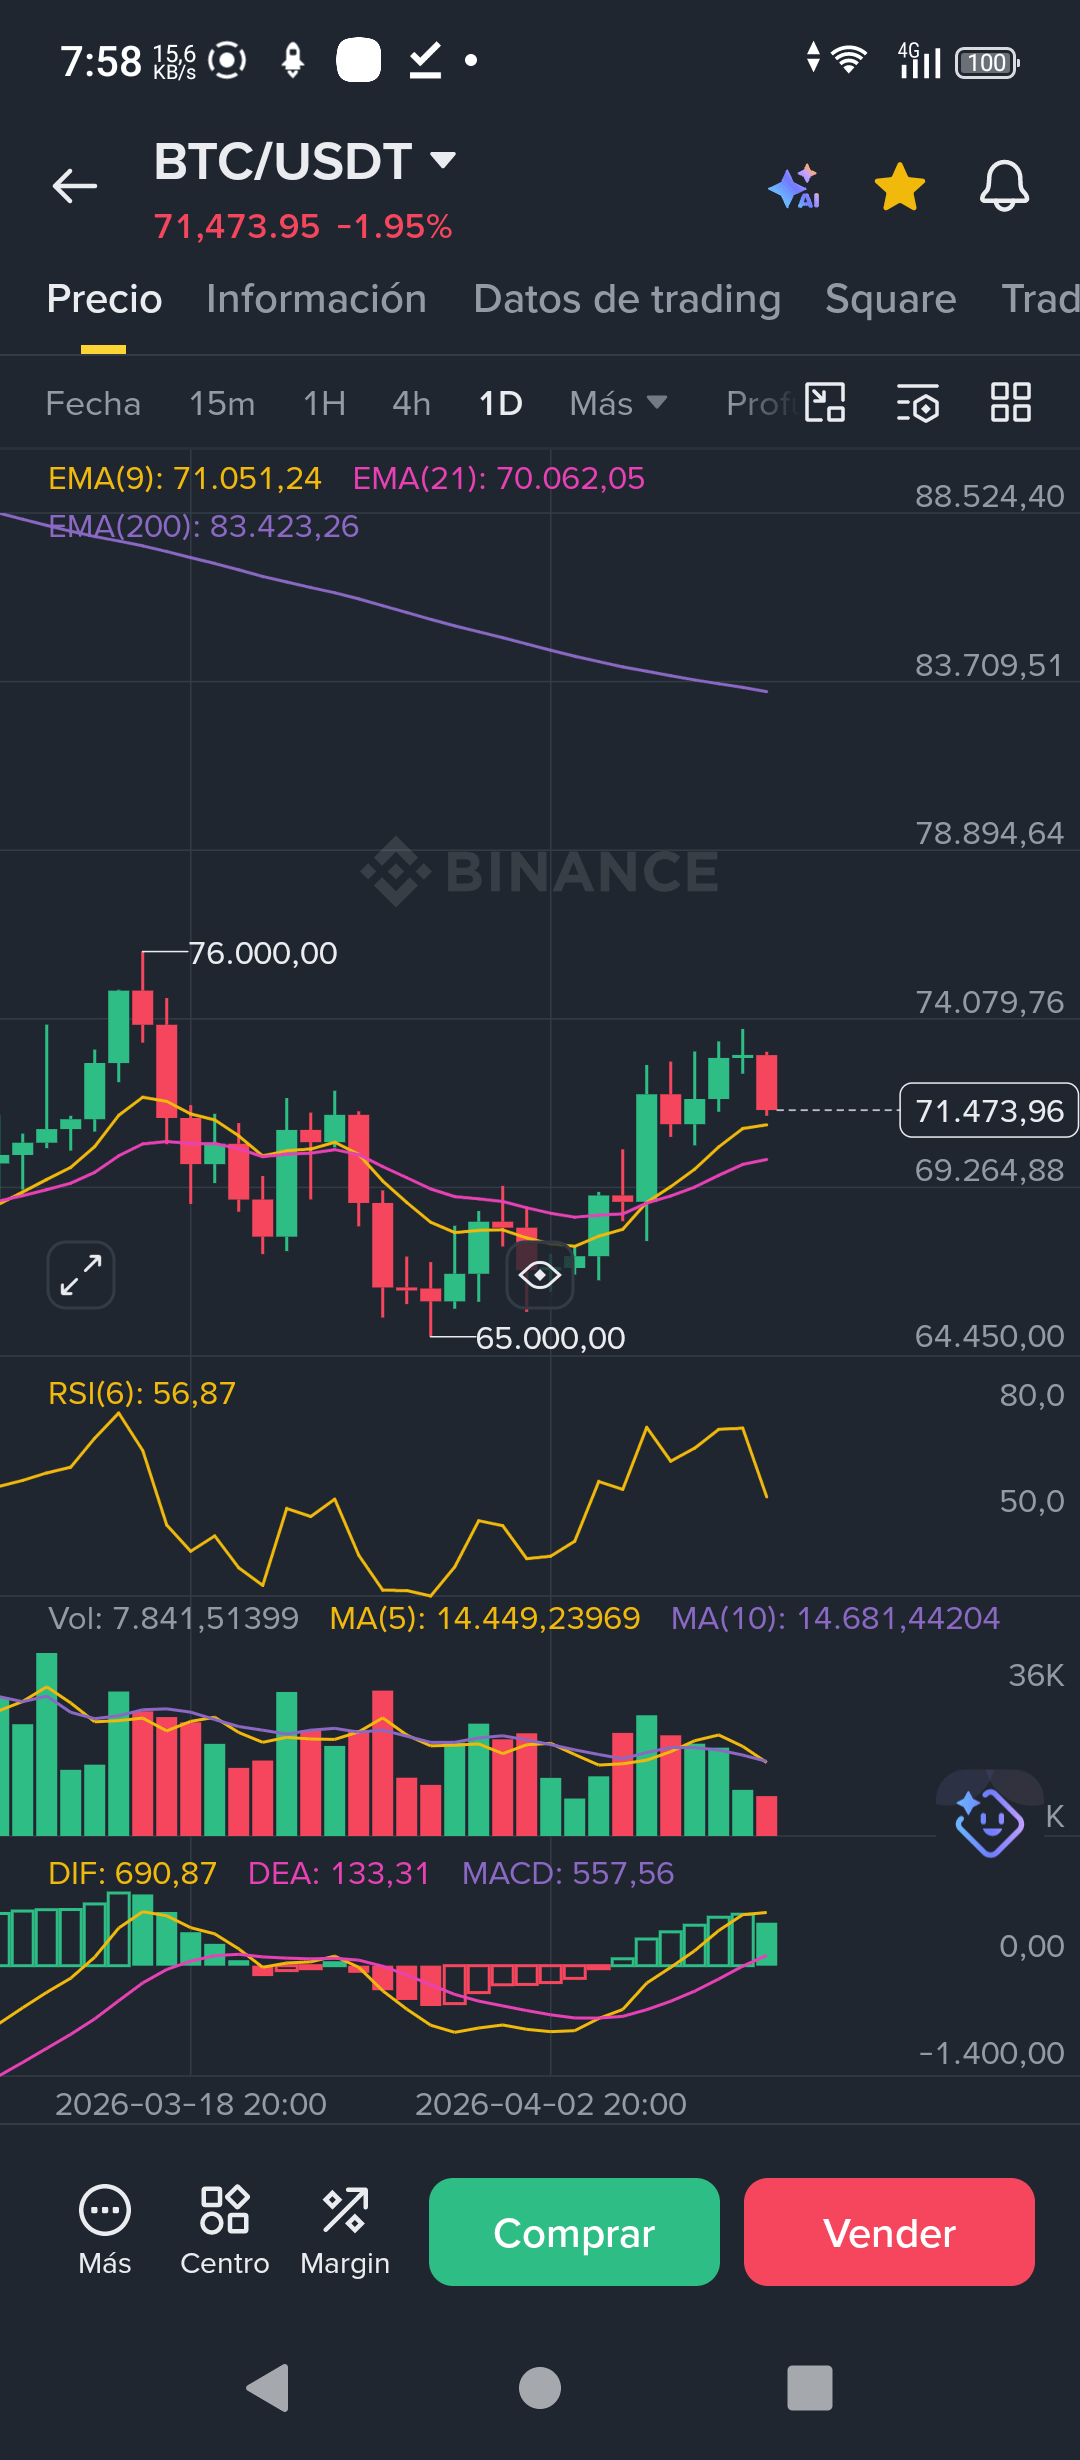Tap the Android home button
This screenshot has width=1080, height=2460.
coord(540,2388)
